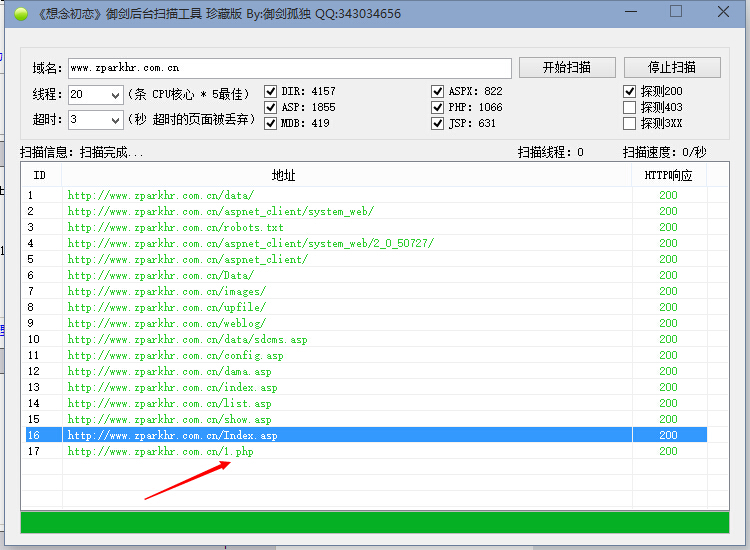Toggle the DIR: 4157 checkbox

(271, 91)
